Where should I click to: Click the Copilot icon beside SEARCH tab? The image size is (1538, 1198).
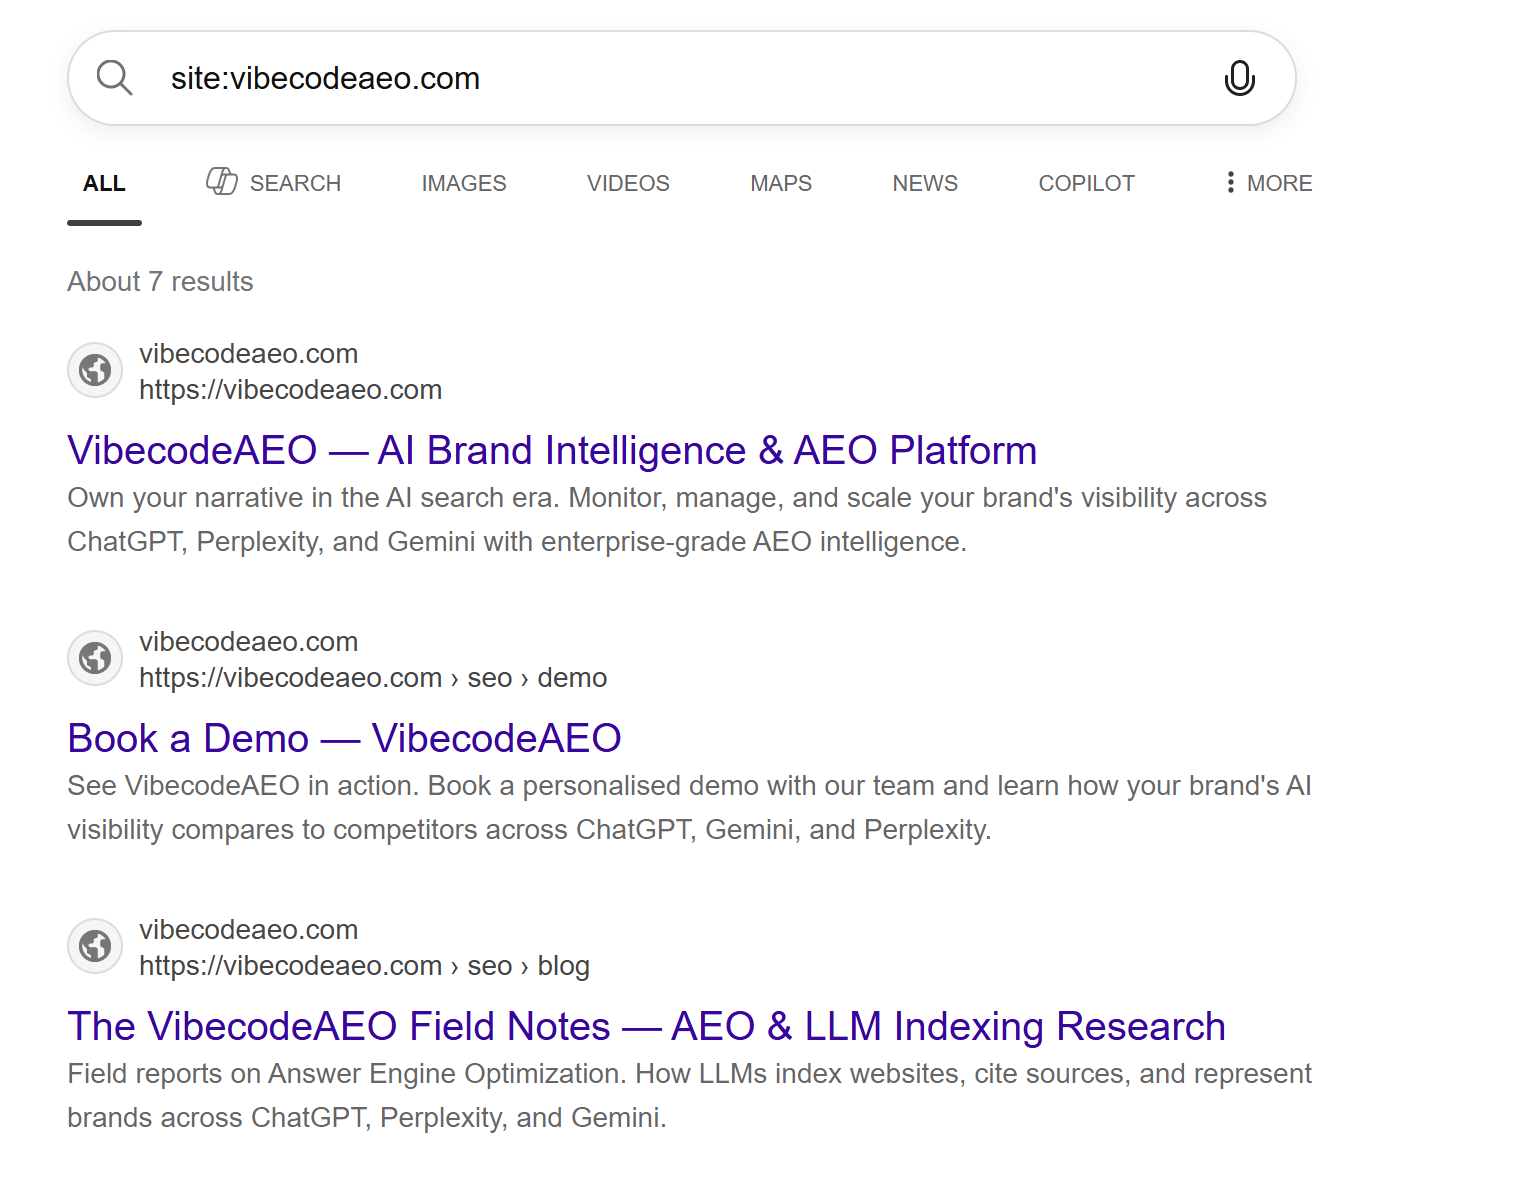click(222, 181)
